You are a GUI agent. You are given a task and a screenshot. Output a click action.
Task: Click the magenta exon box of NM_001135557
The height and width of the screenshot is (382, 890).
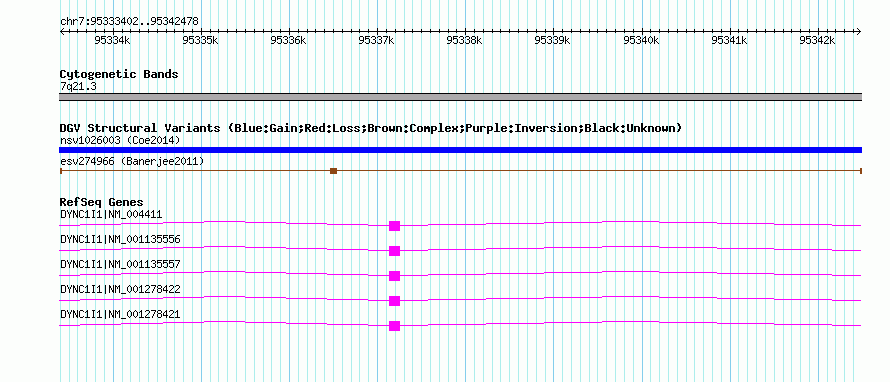[394, 276]
